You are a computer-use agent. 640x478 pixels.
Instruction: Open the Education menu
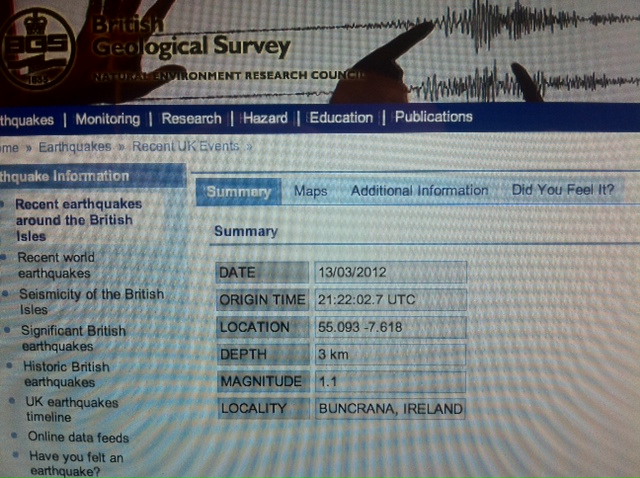[341, 118]
